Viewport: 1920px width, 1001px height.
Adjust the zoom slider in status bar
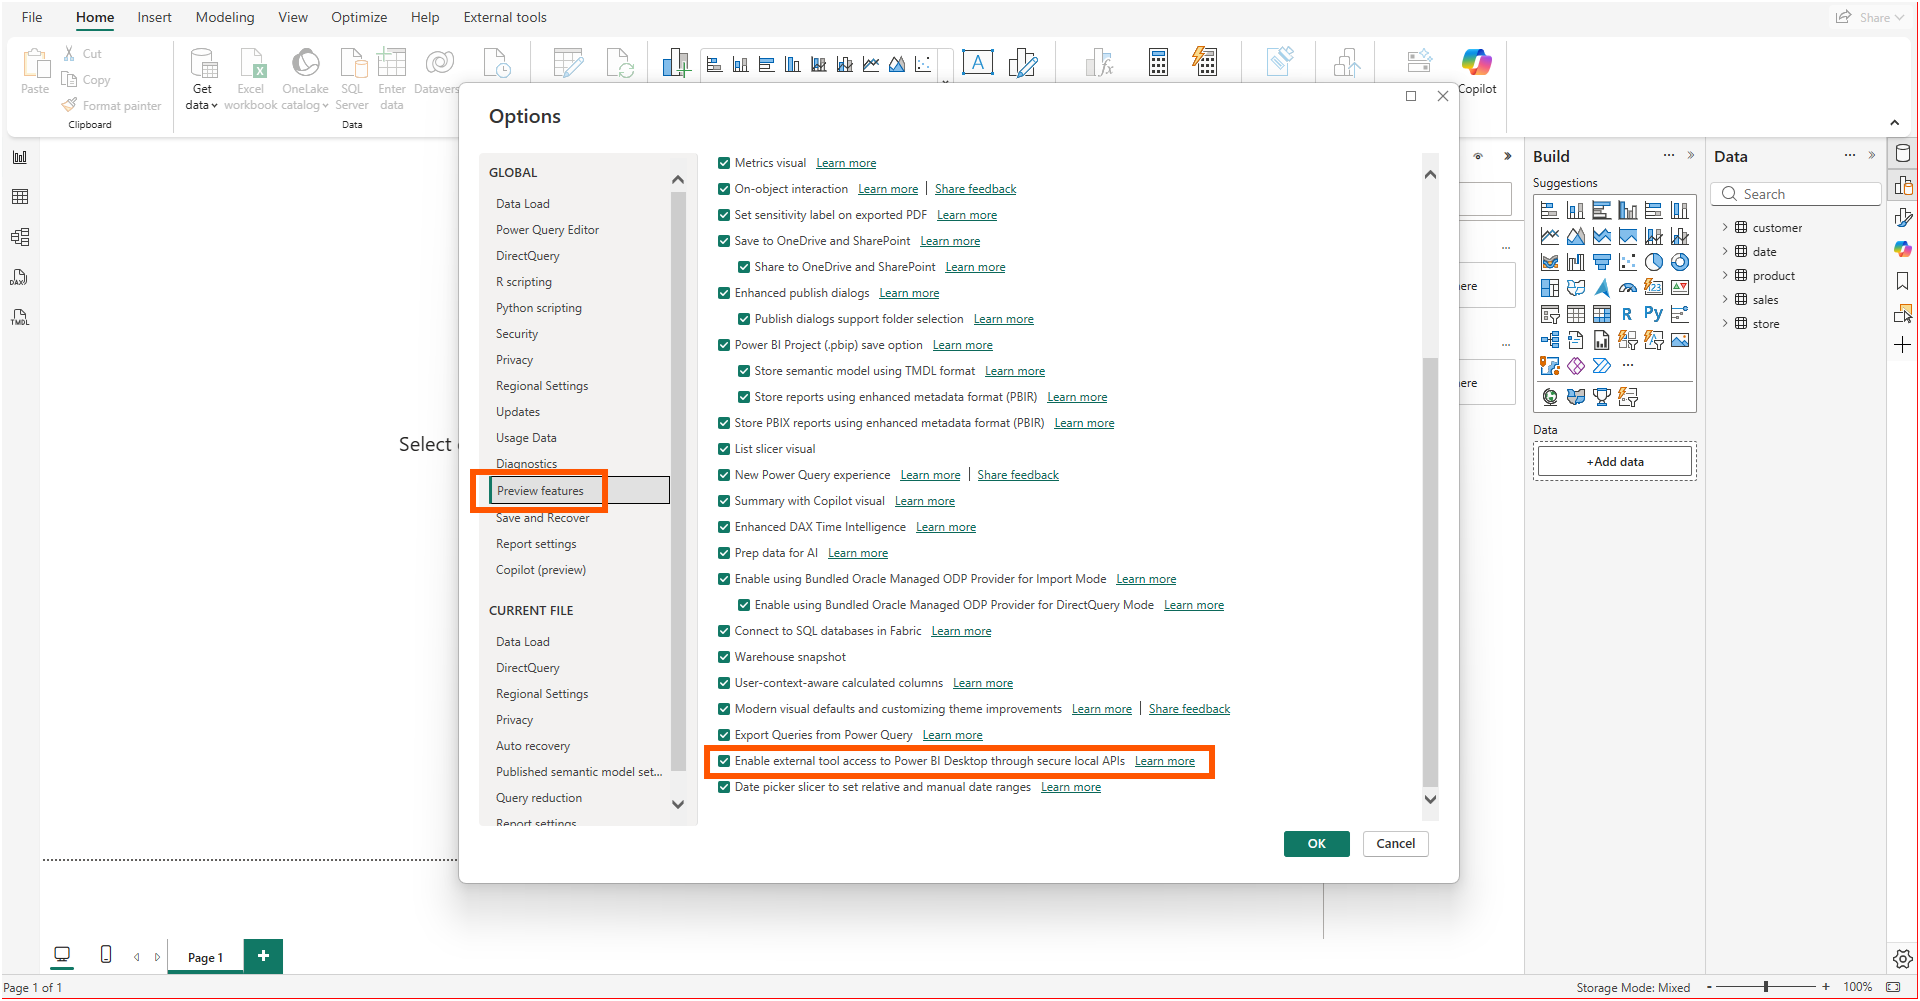[x=1766, y=987]
